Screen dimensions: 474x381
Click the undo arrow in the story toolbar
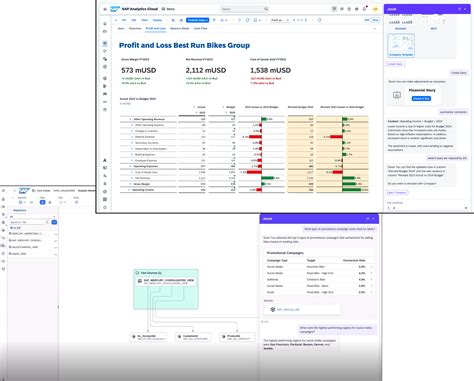point(173,20)
